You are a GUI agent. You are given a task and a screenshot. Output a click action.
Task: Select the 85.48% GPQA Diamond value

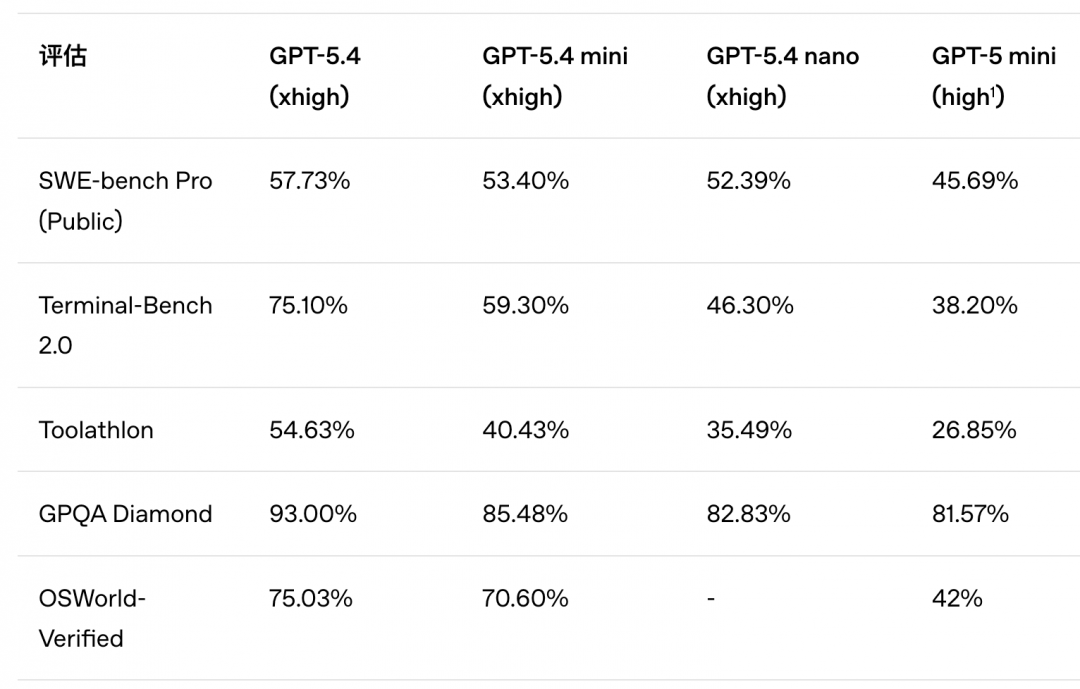coord(525,514)
